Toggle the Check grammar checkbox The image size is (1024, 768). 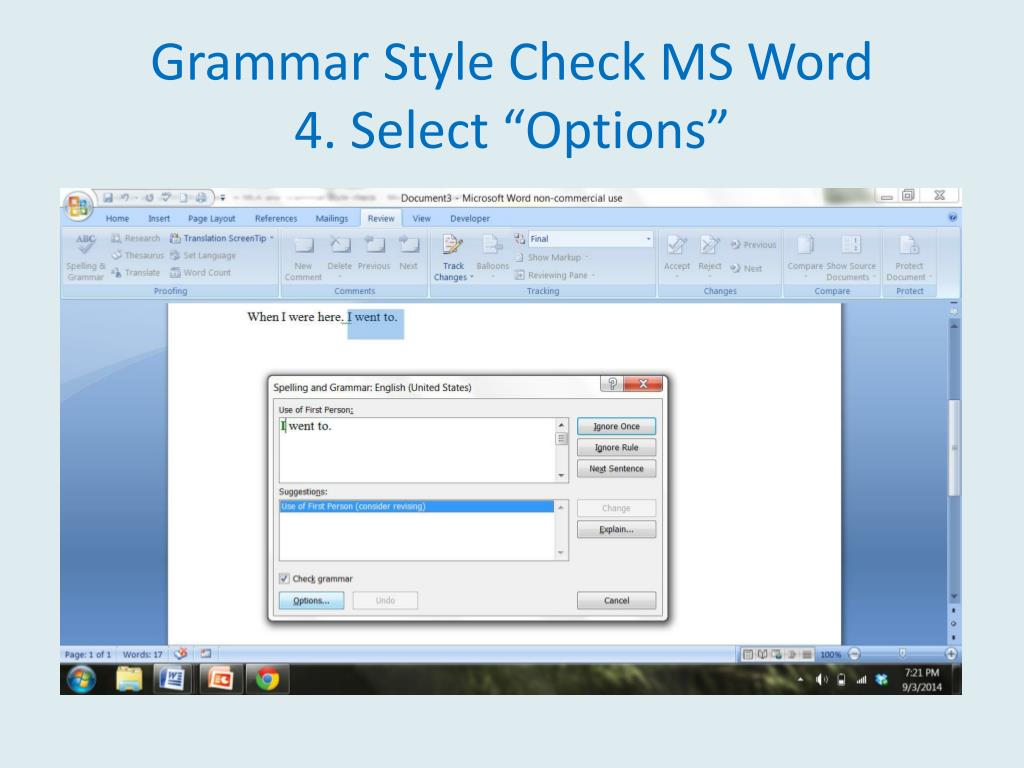(284, 579)
